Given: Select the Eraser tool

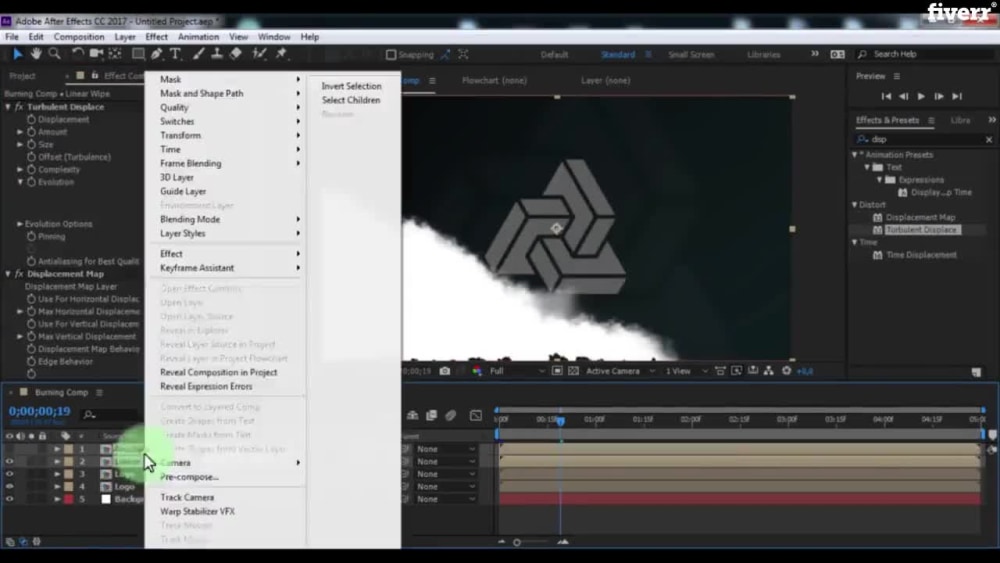Looking at the screenshot, I should [235, 54].
